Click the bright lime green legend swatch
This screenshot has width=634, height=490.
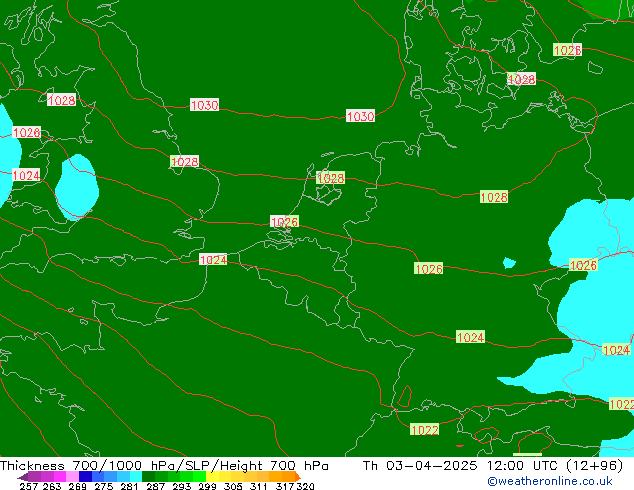[200, 476]
